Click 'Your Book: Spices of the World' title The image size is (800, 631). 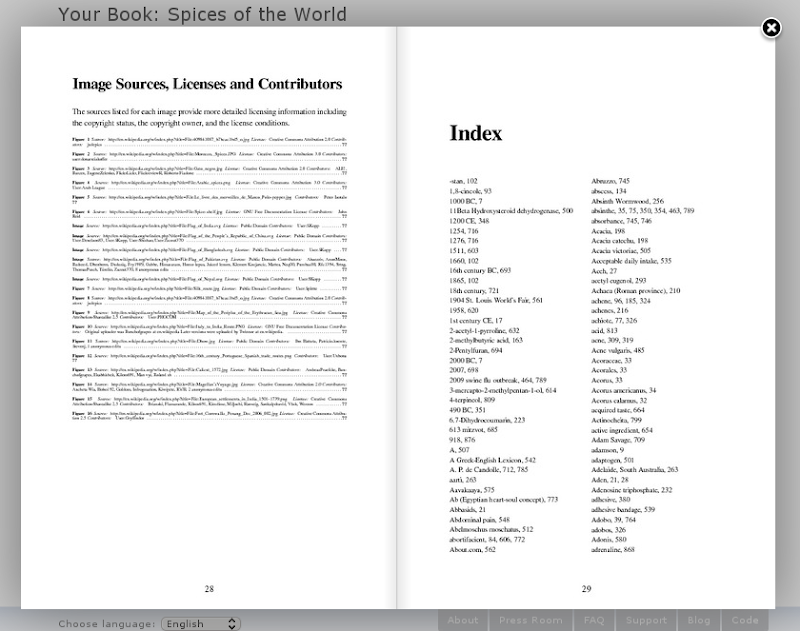[x=203, y=14]
